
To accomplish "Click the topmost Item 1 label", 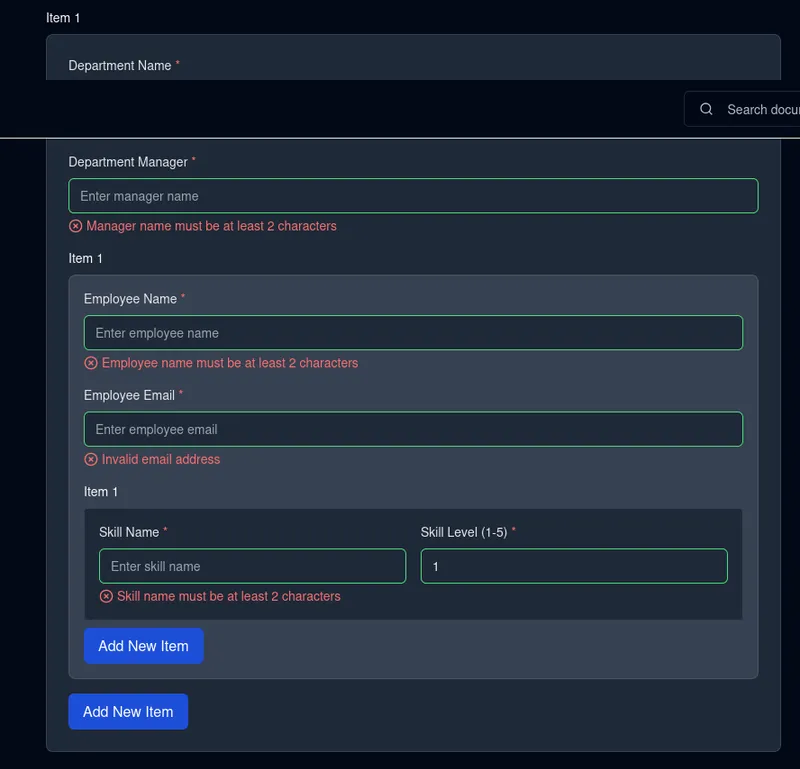I will 63,17.
